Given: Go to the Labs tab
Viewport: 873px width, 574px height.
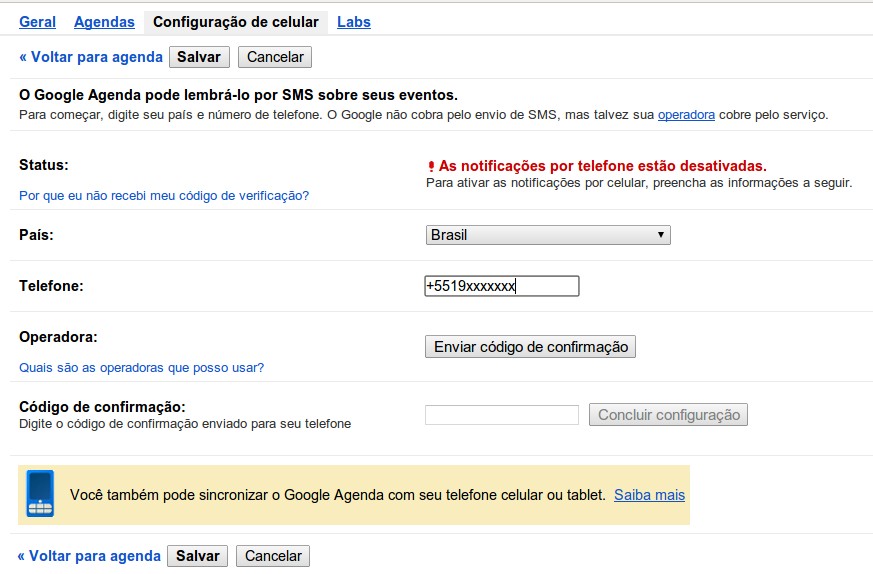Looking at the screenshot, I should pyautogui.click(x=354, y=22).
